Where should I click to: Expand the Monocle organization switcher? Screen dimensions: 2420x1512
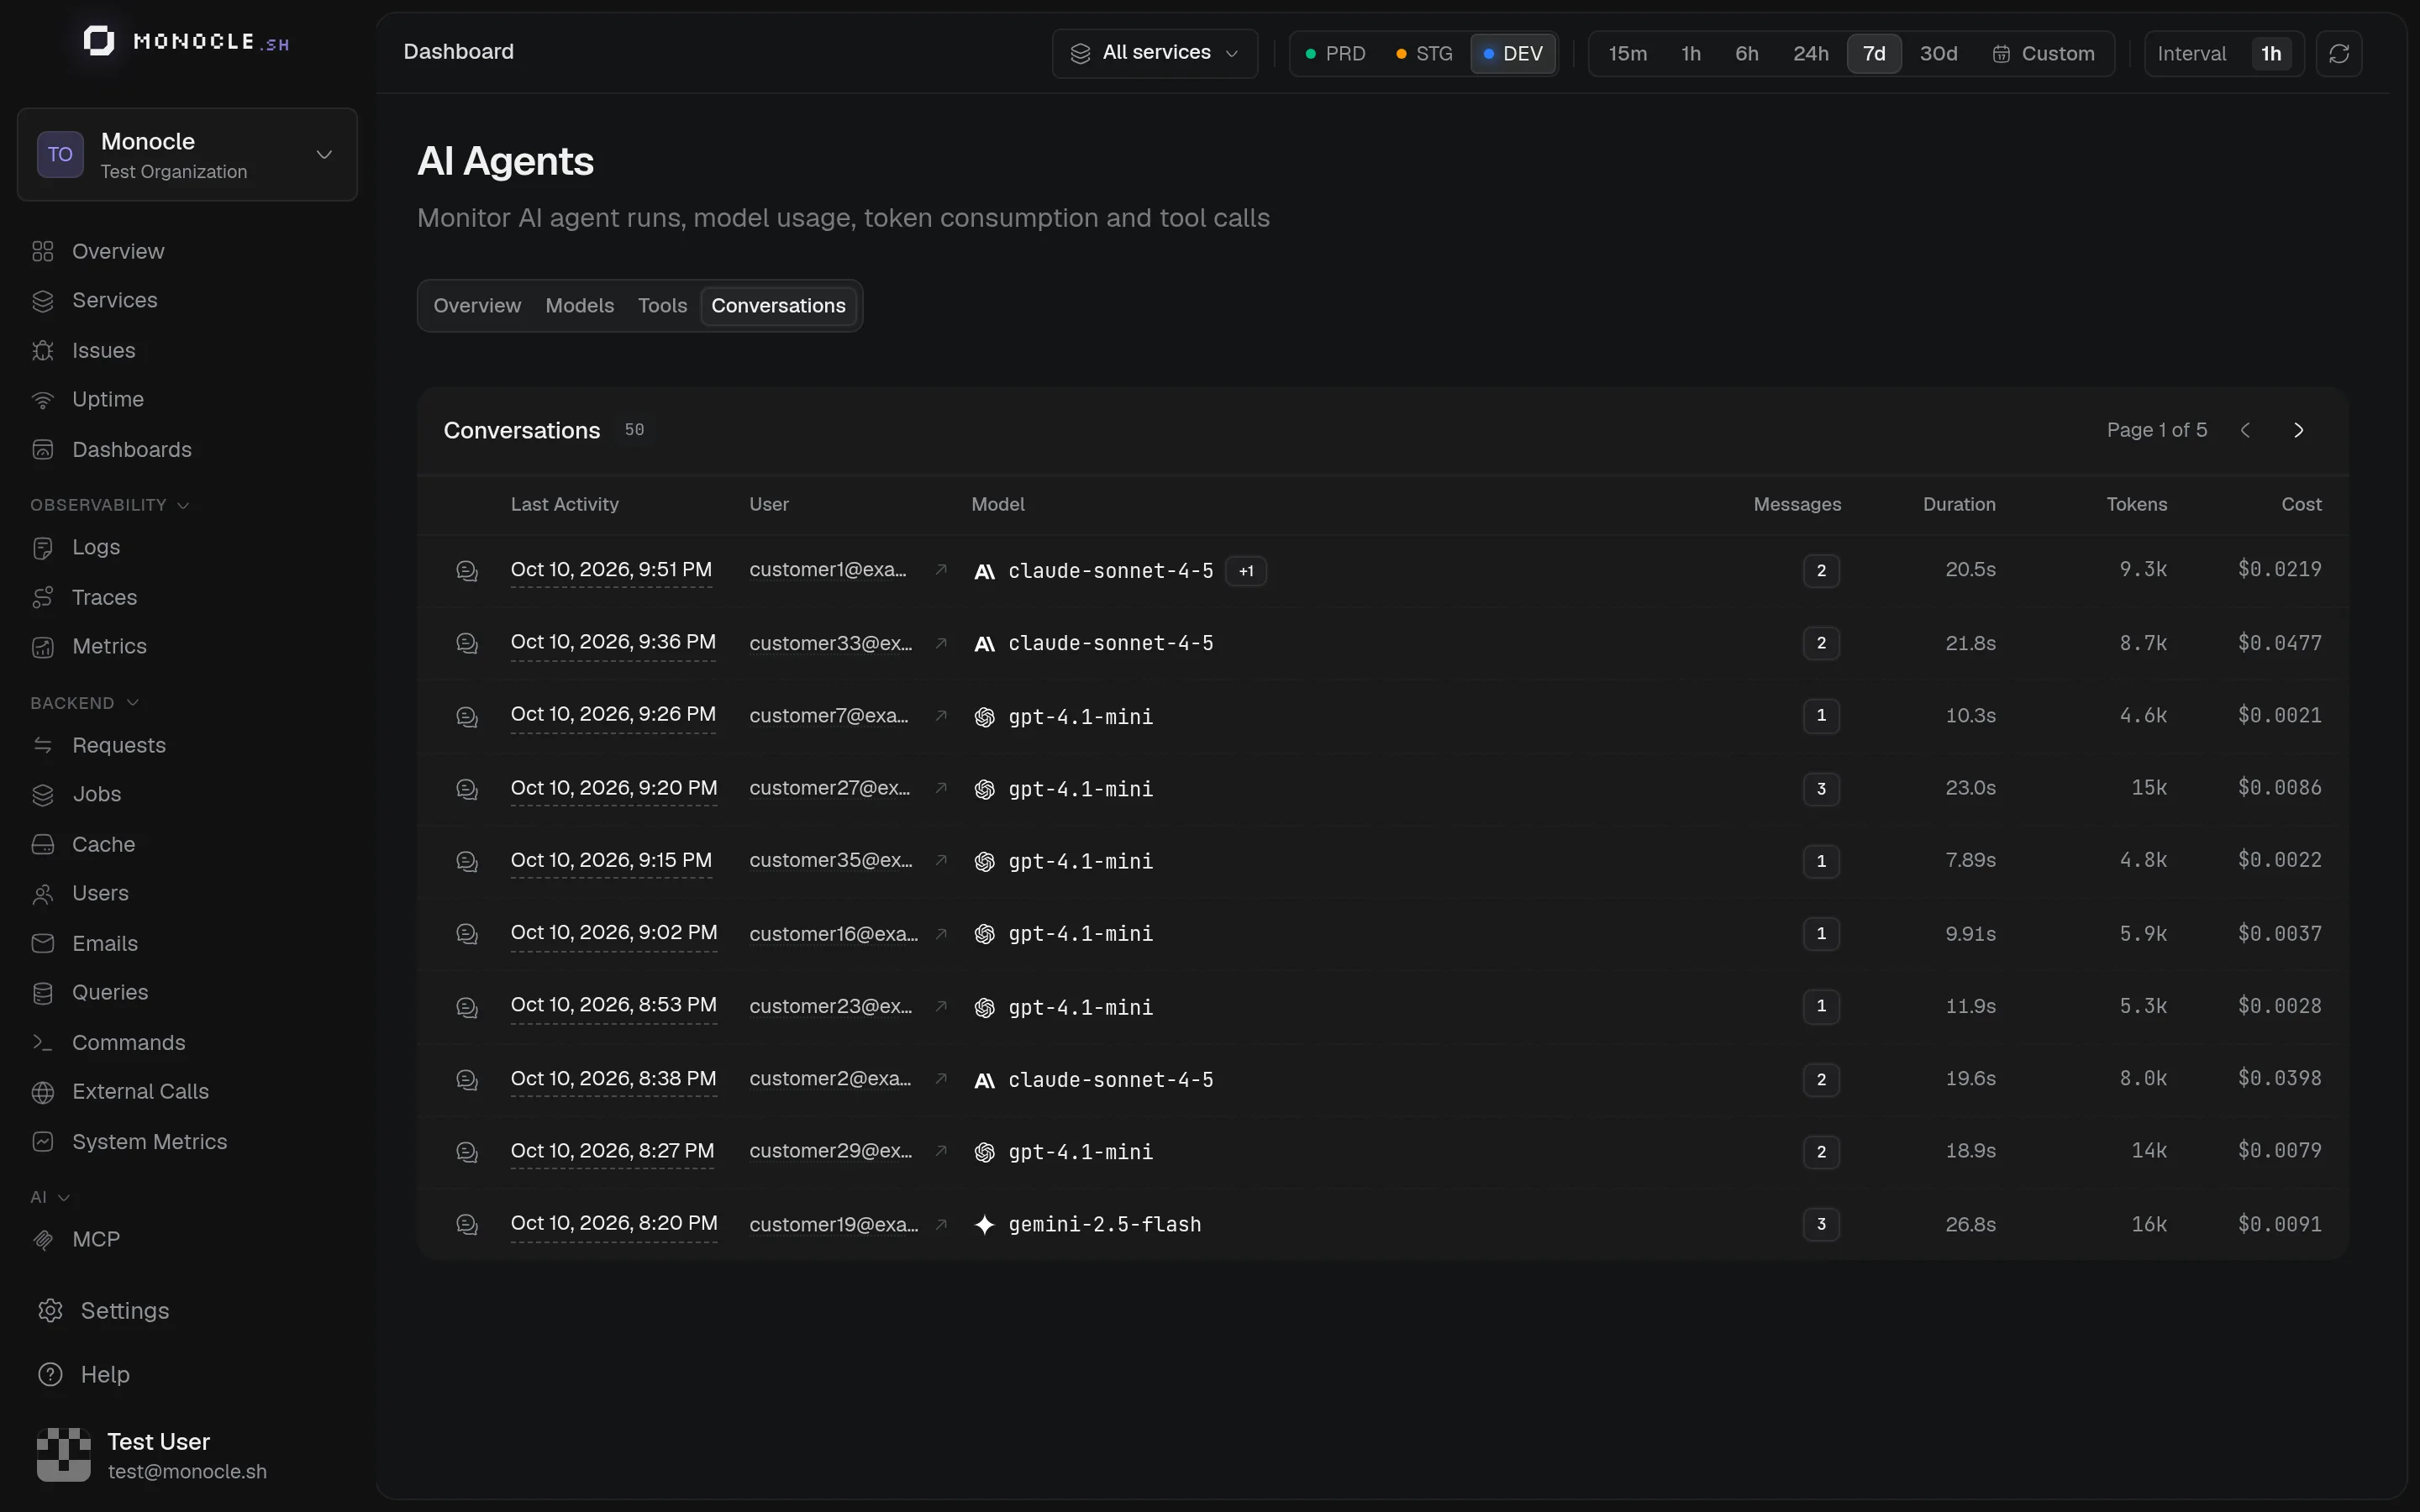pos(187,154)
